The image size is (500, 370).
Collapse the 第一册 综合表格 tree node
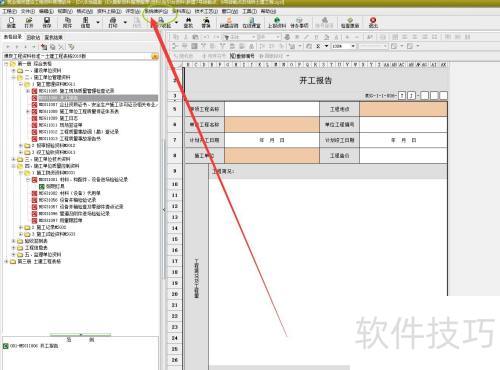tap(6, 64)
